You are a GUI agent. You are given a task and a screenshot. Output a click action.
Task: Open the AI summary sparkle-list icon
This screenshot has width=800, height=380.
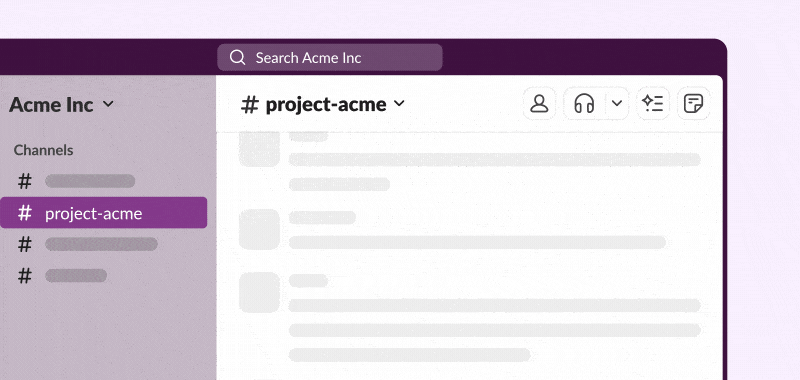pyautogui.click(x=653, y=104)
